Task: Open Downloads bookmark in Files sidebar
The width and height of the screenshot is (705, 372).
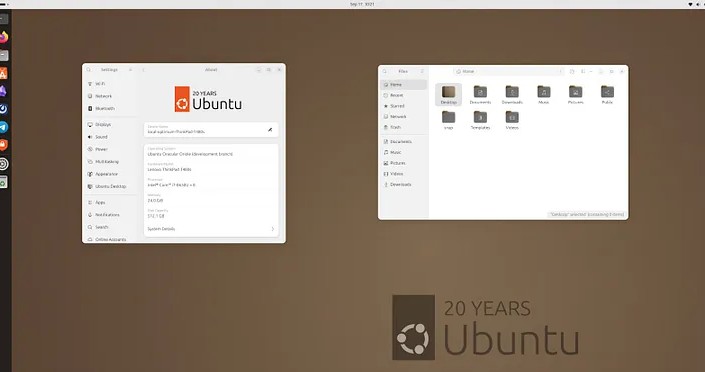Action: (403, 184)
